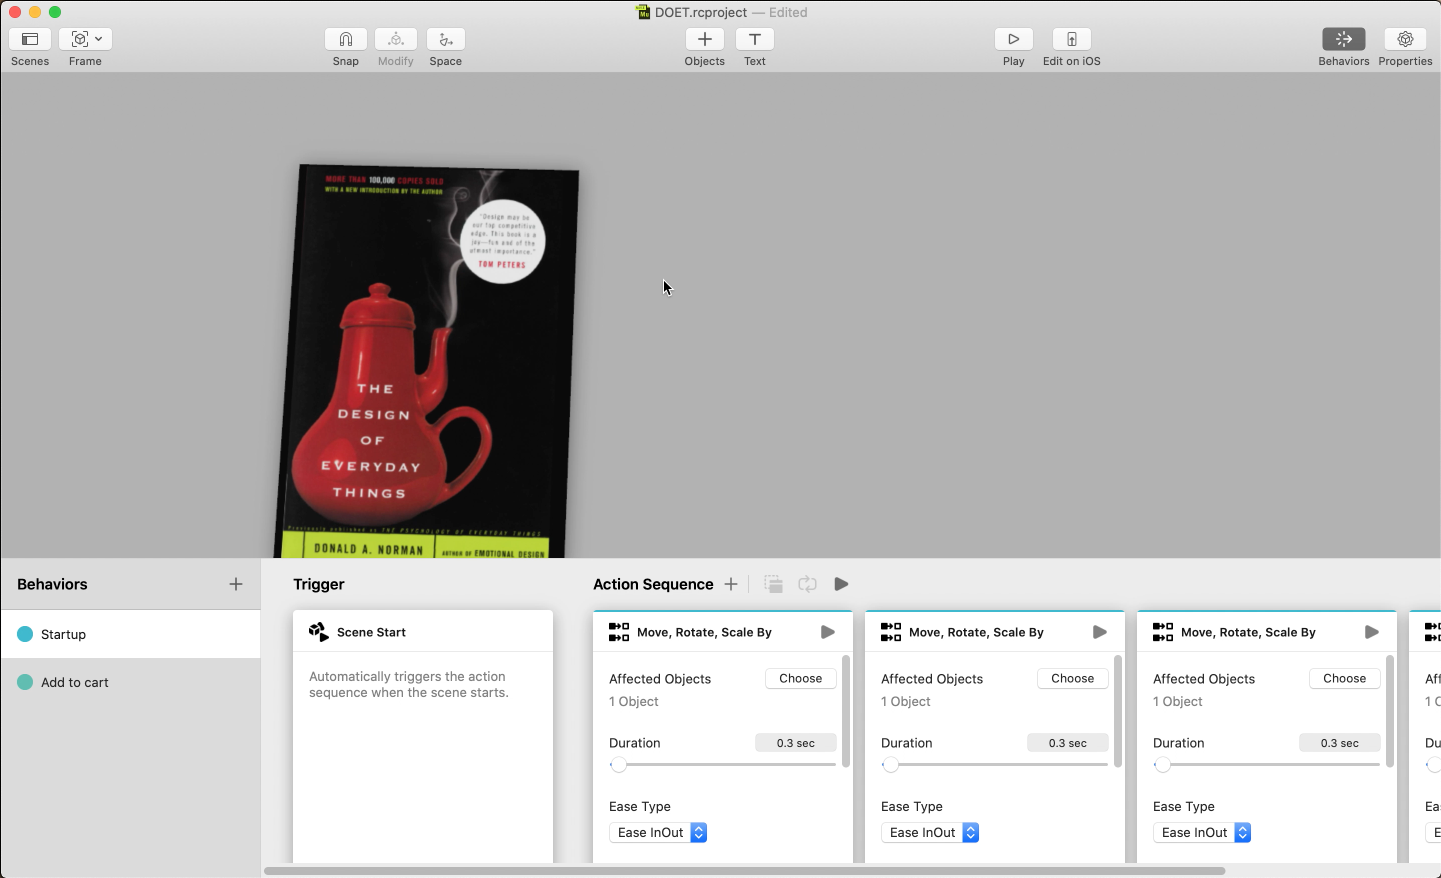This screenshot has width=1441, height=878.
Task: Choose affected objects in first action
Action: click(801, 678)
